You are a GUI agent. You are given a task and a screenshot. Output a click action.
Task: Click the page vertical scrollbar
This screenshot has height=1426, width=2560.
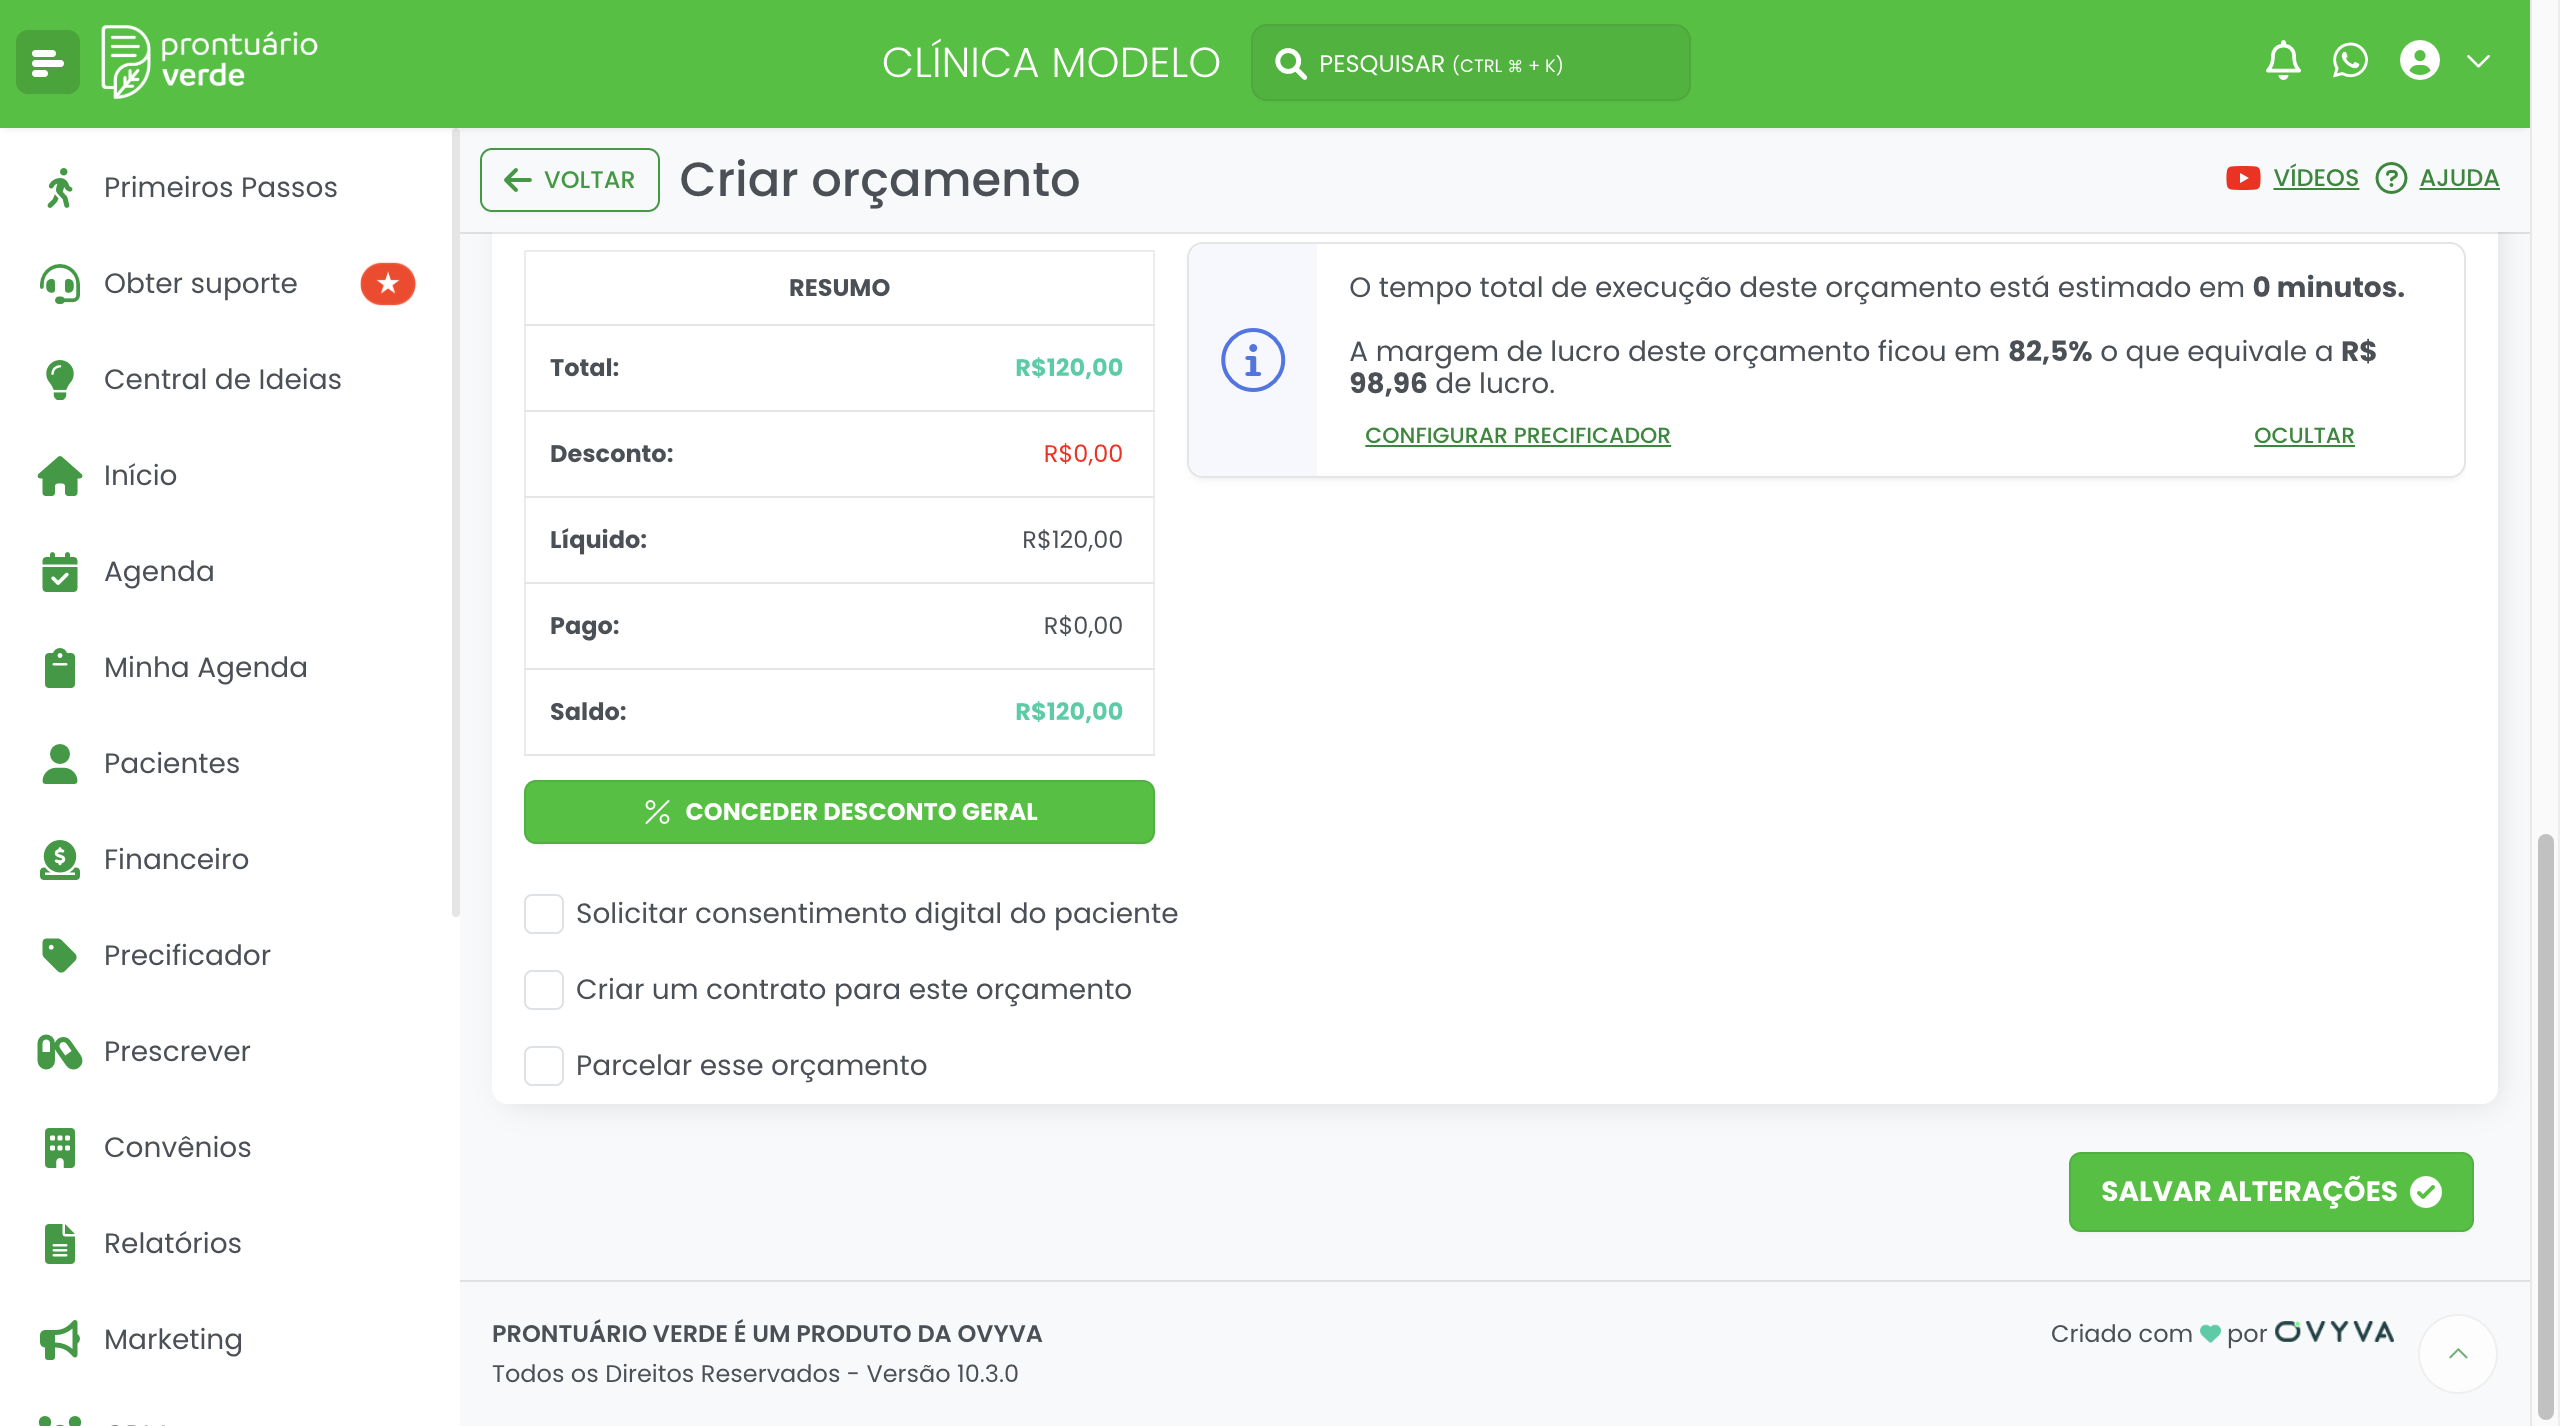(2545, 1127)
